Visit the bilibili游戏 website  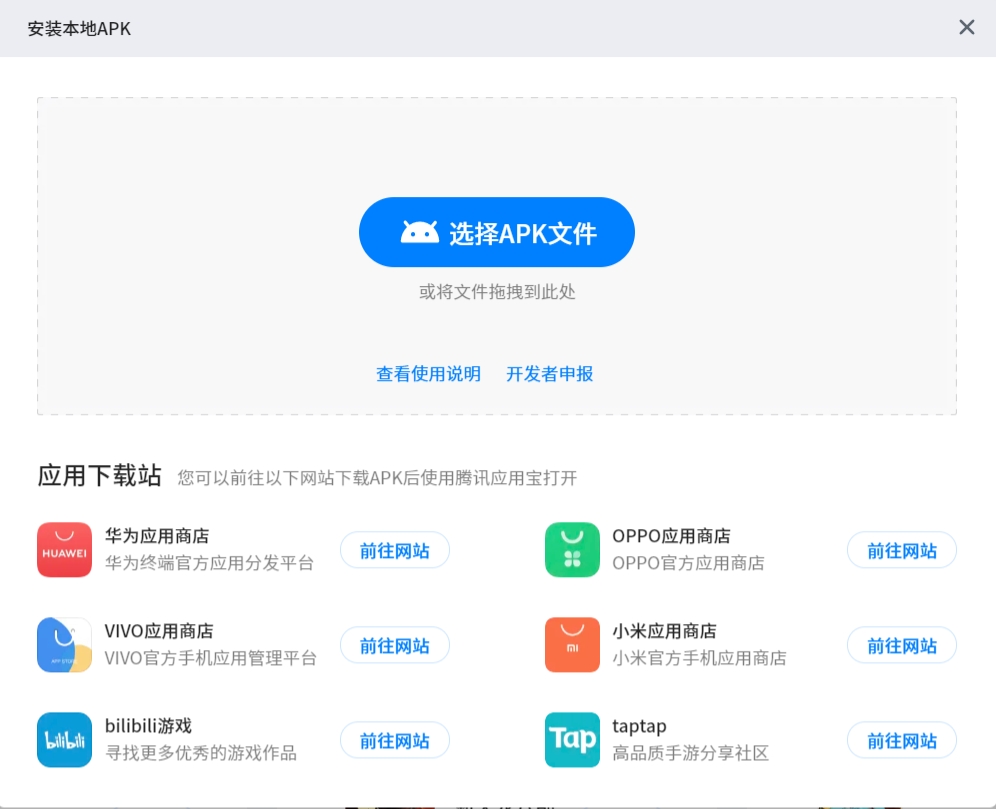pos(395,740)
